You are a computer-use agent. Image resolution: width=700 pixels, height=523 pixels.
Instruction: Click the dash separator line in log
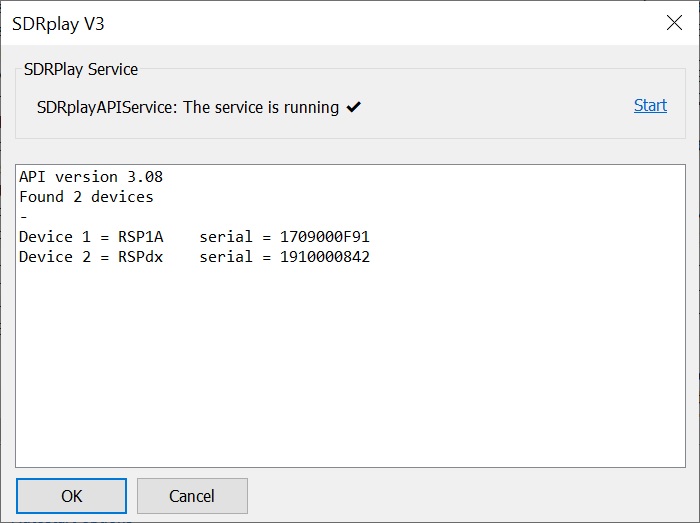[24, 217]
